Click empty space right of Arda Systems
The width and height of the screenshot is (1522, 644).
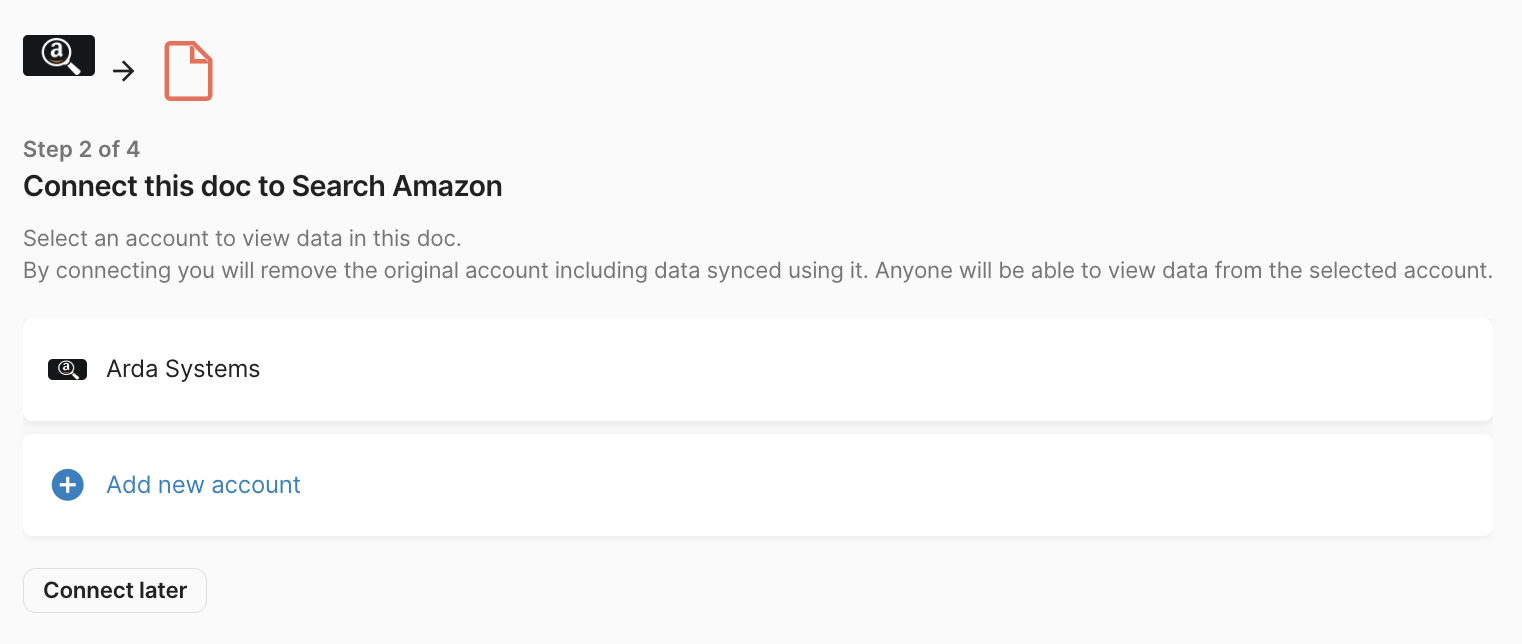(x=900, y=369)
